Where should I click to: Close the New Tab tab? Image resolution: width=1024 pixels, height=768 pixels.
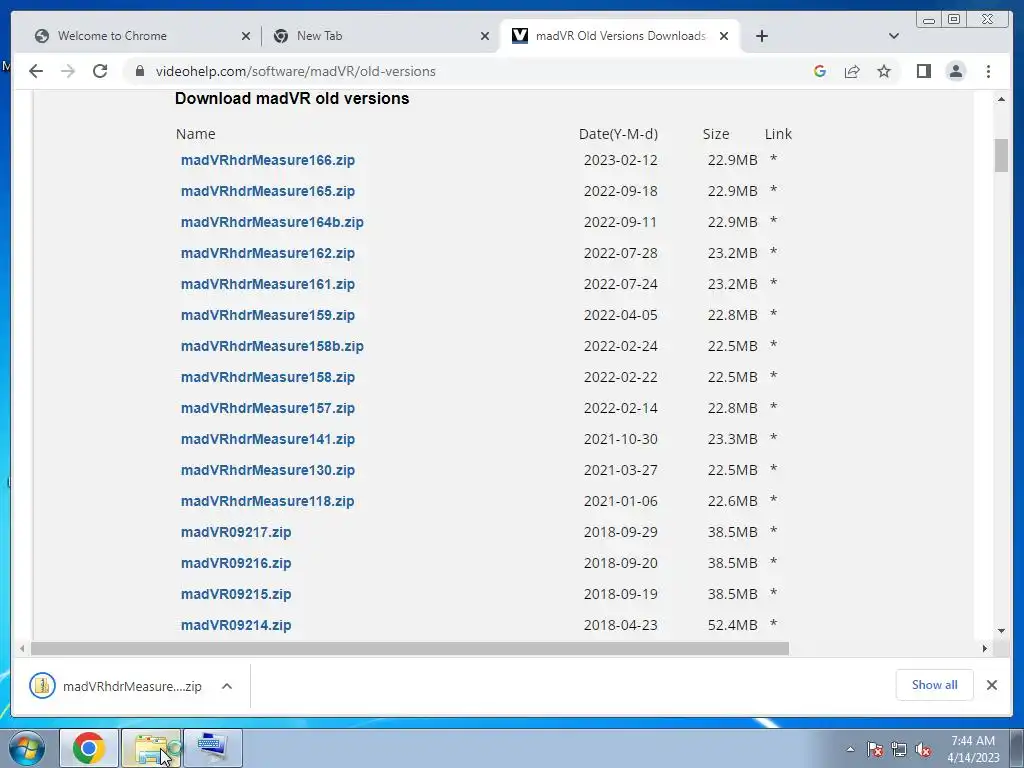(x=485, y=36)
